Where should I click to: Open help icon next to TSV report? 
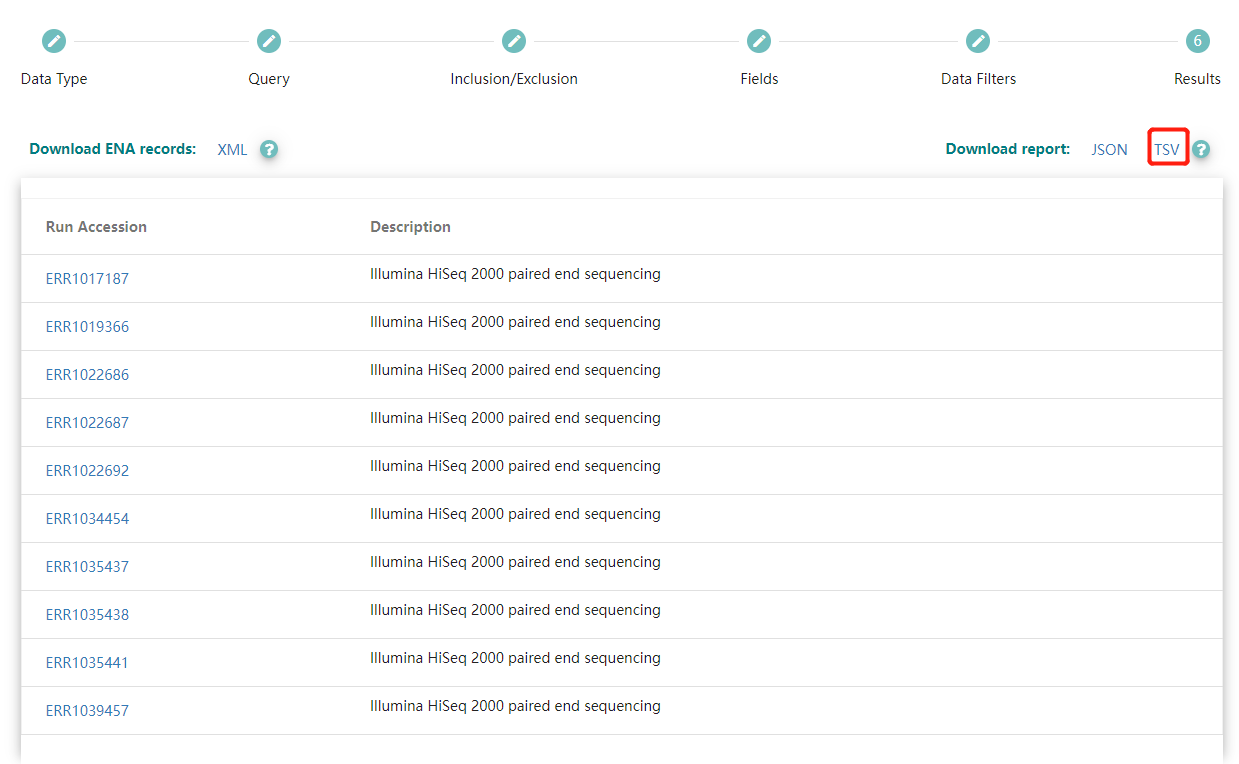[x=1201, y=149]
